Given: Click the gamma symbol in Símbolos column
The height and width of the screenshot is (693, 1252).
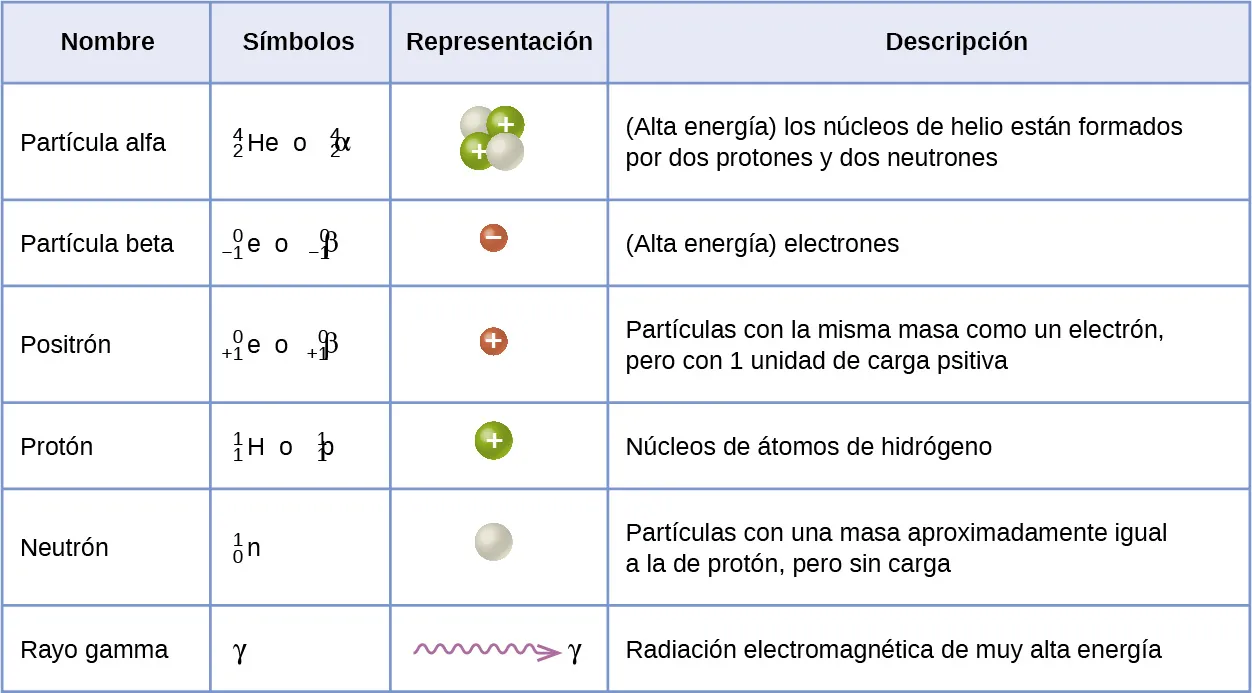Looking at the screenshot, I should point(240,651).
